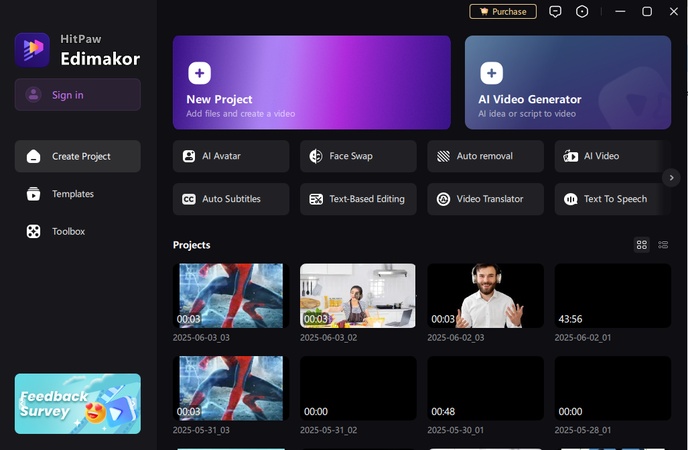The image size is (688, 450).
Task: Start Auto Subtitles tool
Action: tap(230, 199)
